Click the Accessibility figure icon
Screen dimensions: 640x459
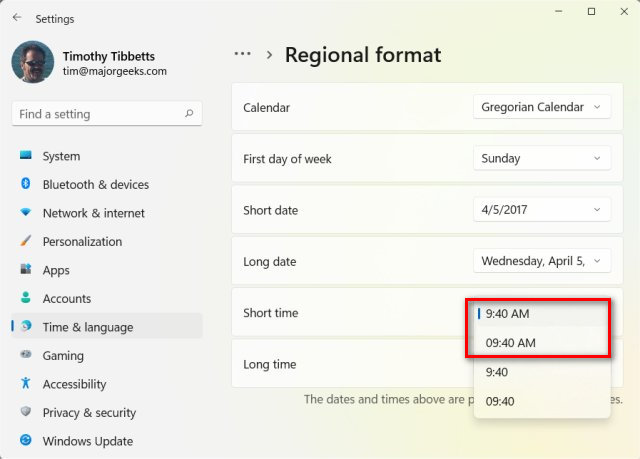click(25, 384)
